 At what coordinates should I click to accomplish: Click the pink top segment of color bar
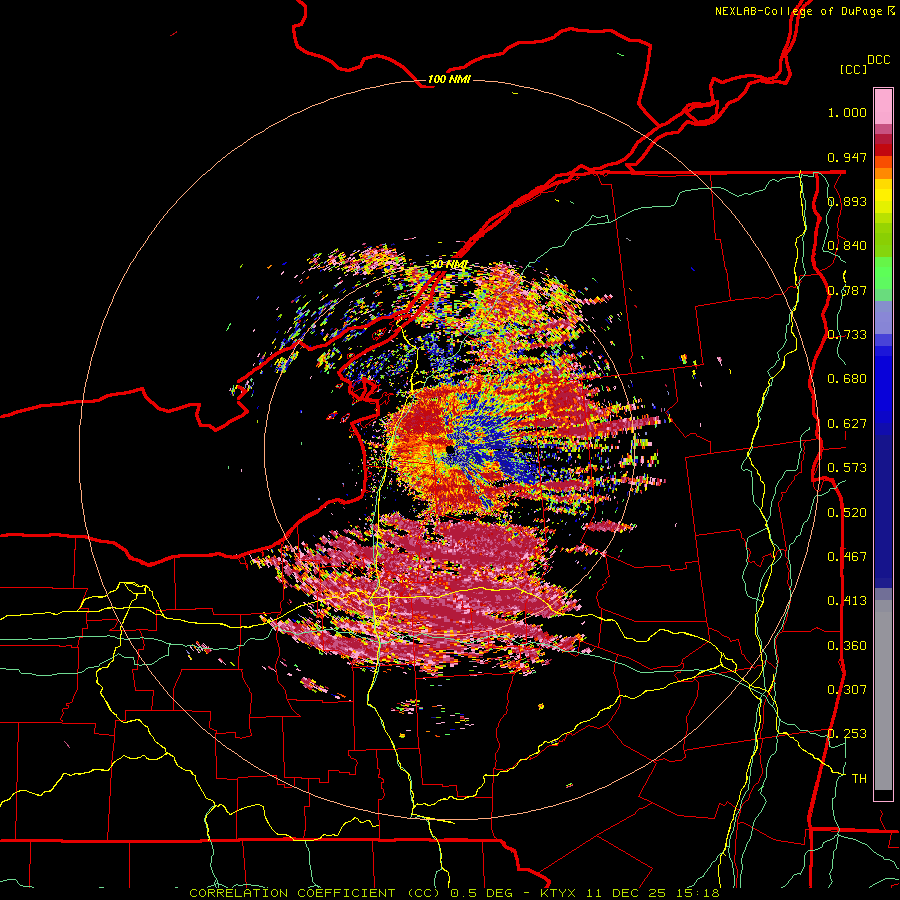pos(883,107)
